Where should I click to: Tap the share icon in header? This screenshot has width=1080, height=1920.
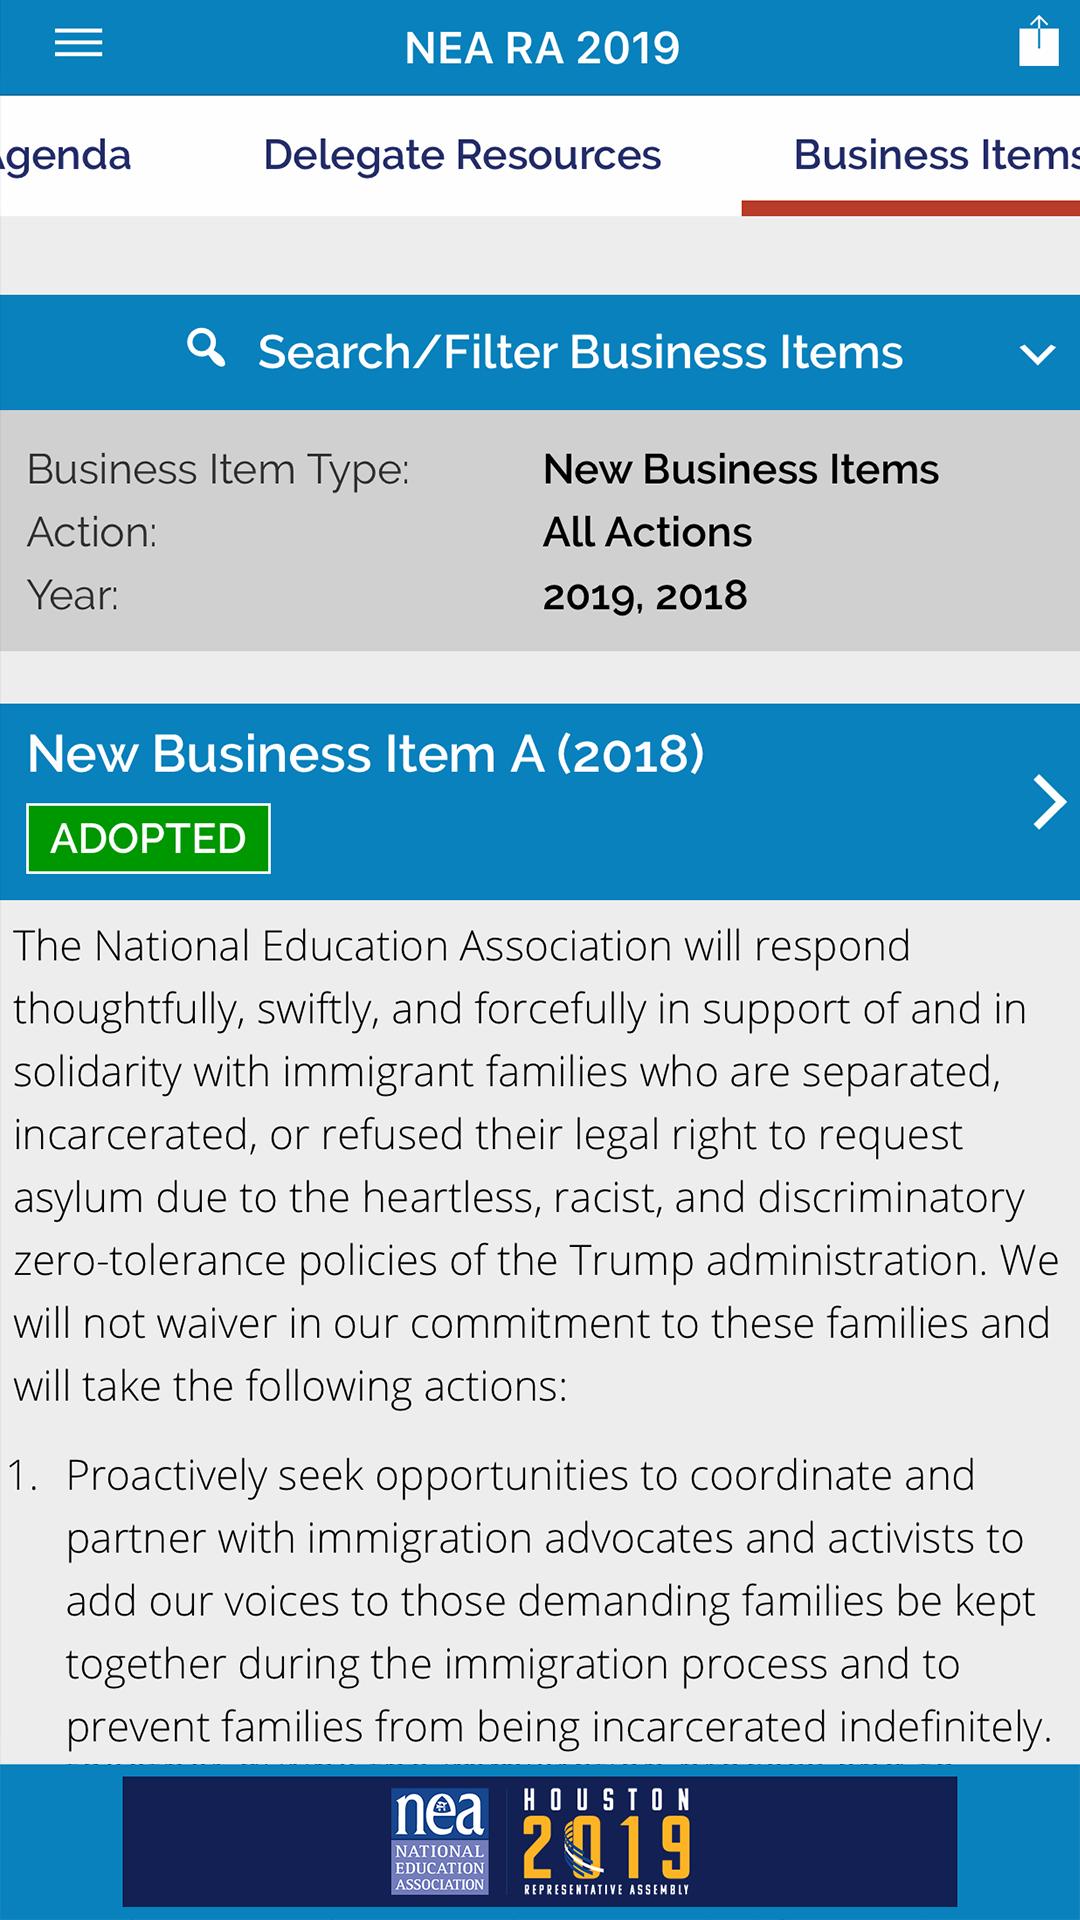[x=1038, y=43]
